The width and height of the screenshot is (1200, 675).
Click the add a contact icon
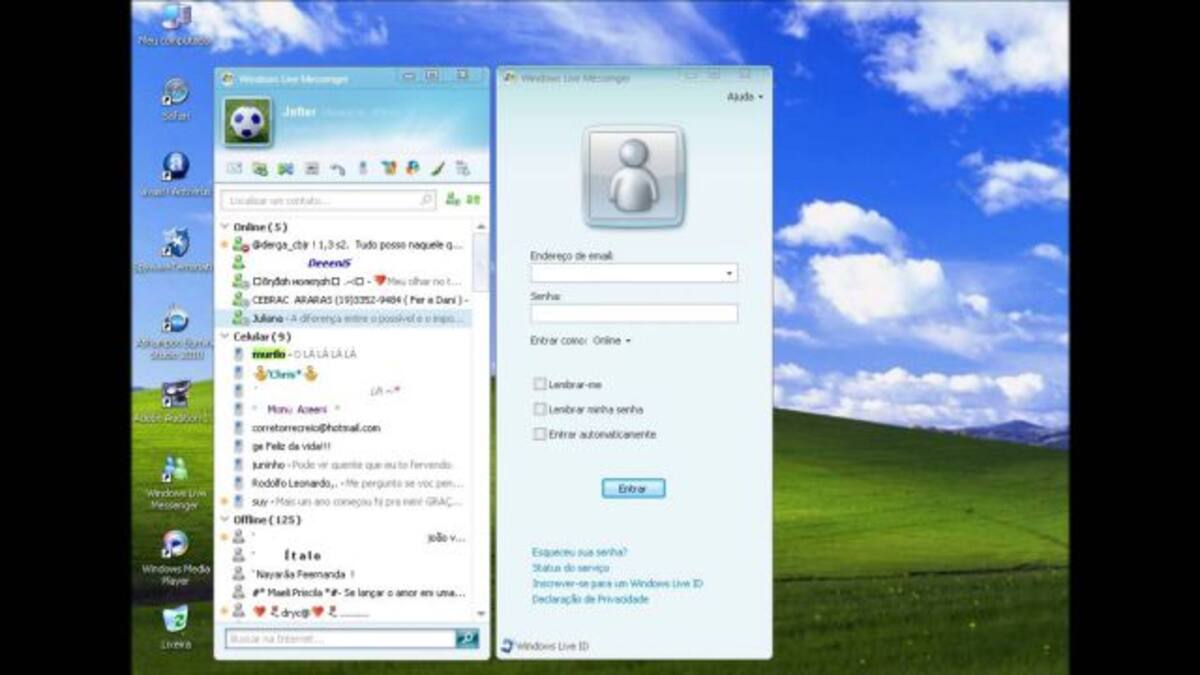coord(453,200)
